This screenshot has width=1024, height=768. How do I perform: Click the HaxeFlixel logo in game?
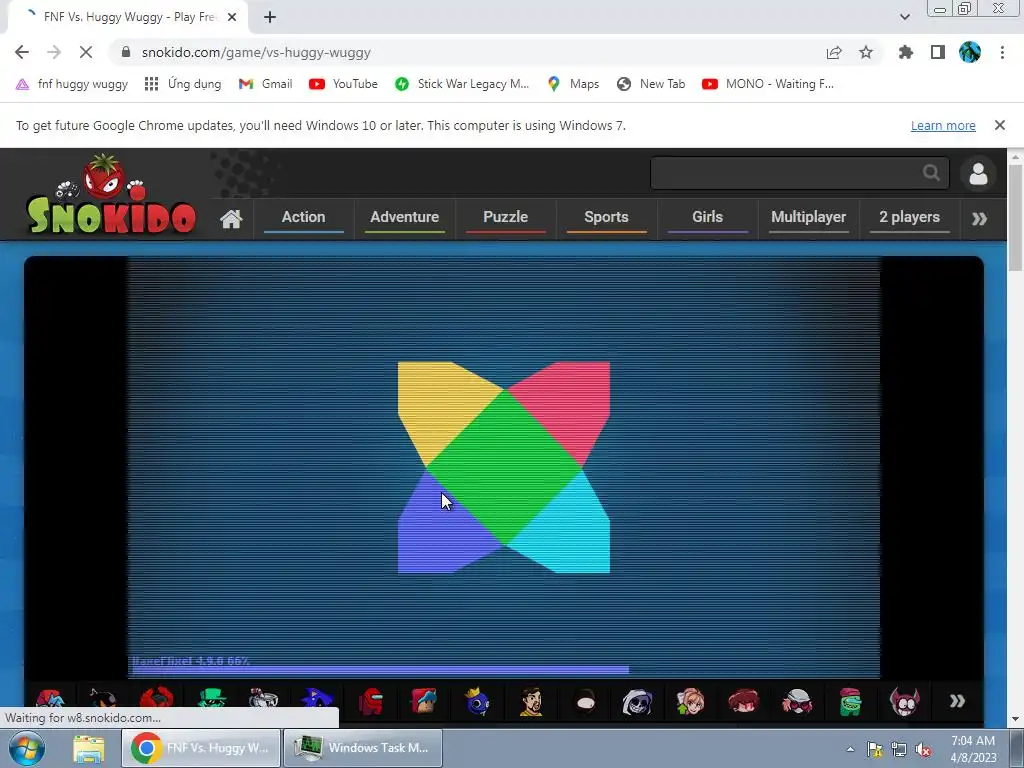[504, 468]
